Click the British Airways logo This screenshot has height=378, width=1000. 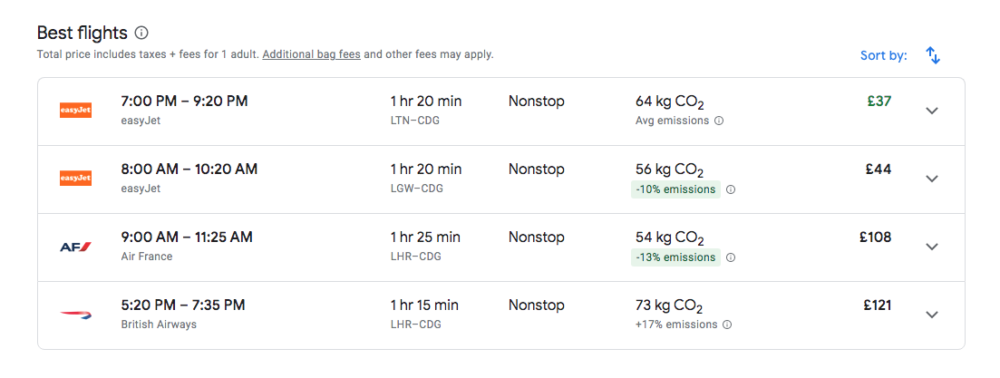pyautogui.click(x=76, y=314)
